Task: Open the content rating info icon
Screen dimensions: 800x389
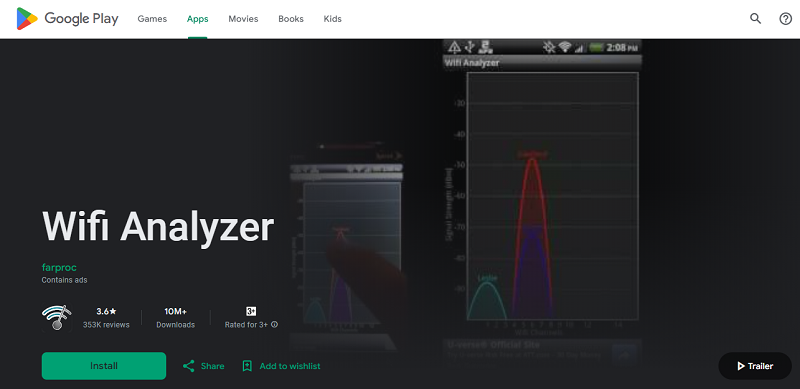Action: pyautogui.click(x=274, y=325)
